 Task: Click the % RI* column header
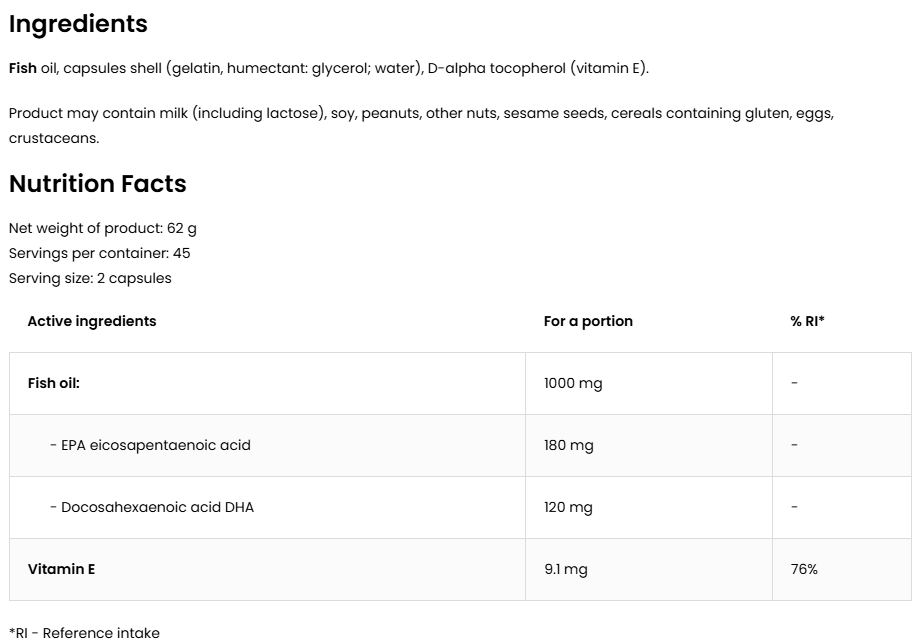pos(807,321)
